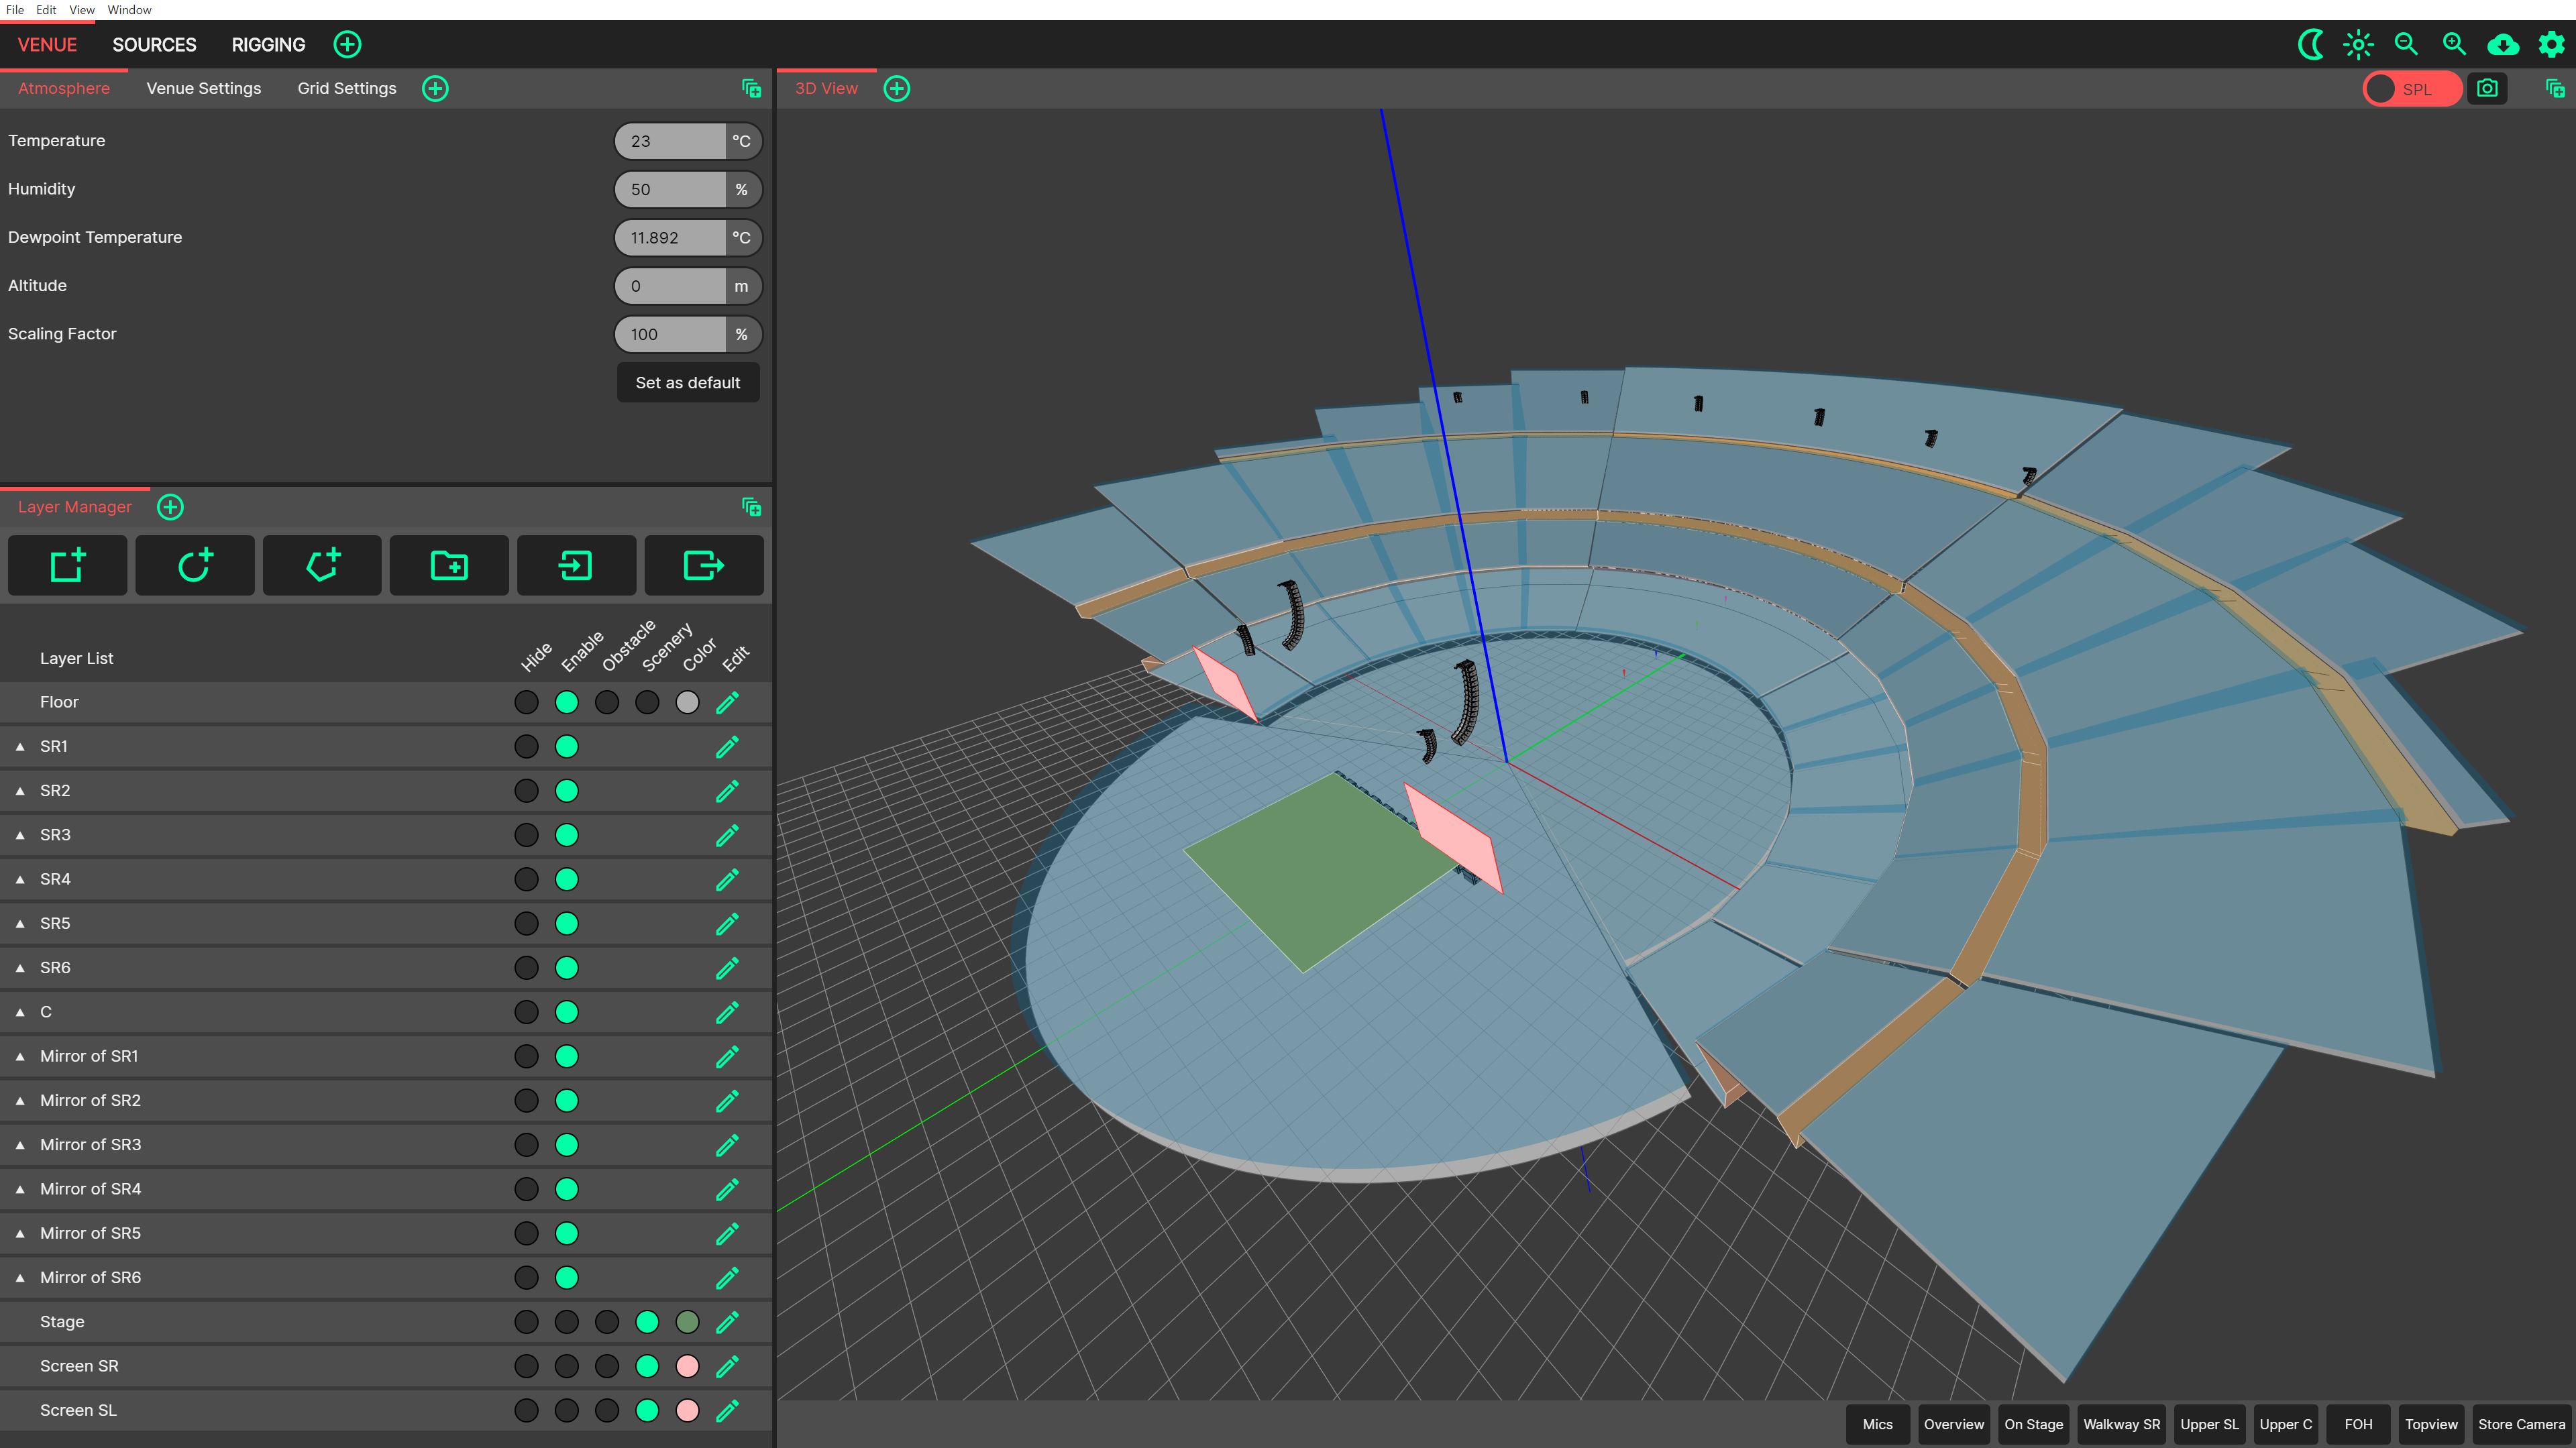
Task: Collapse the Mirror of SR5 layer
Action: pos(20,1233)
